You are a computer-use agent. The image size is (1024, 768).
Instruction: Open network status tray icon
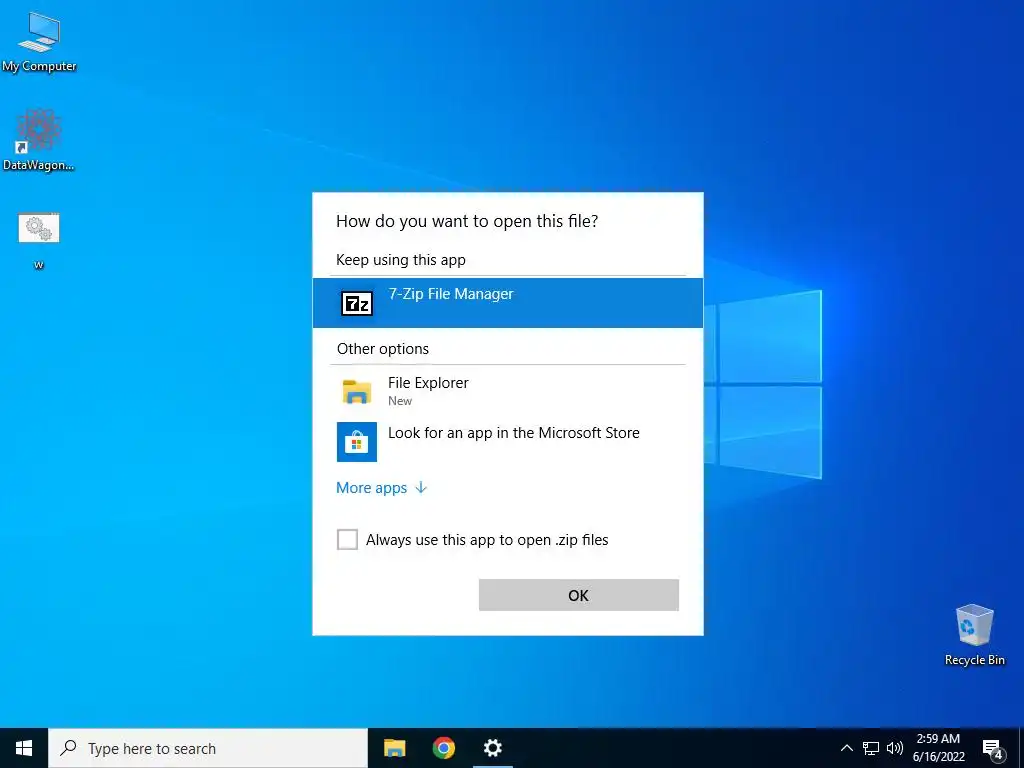click(871, 748)
